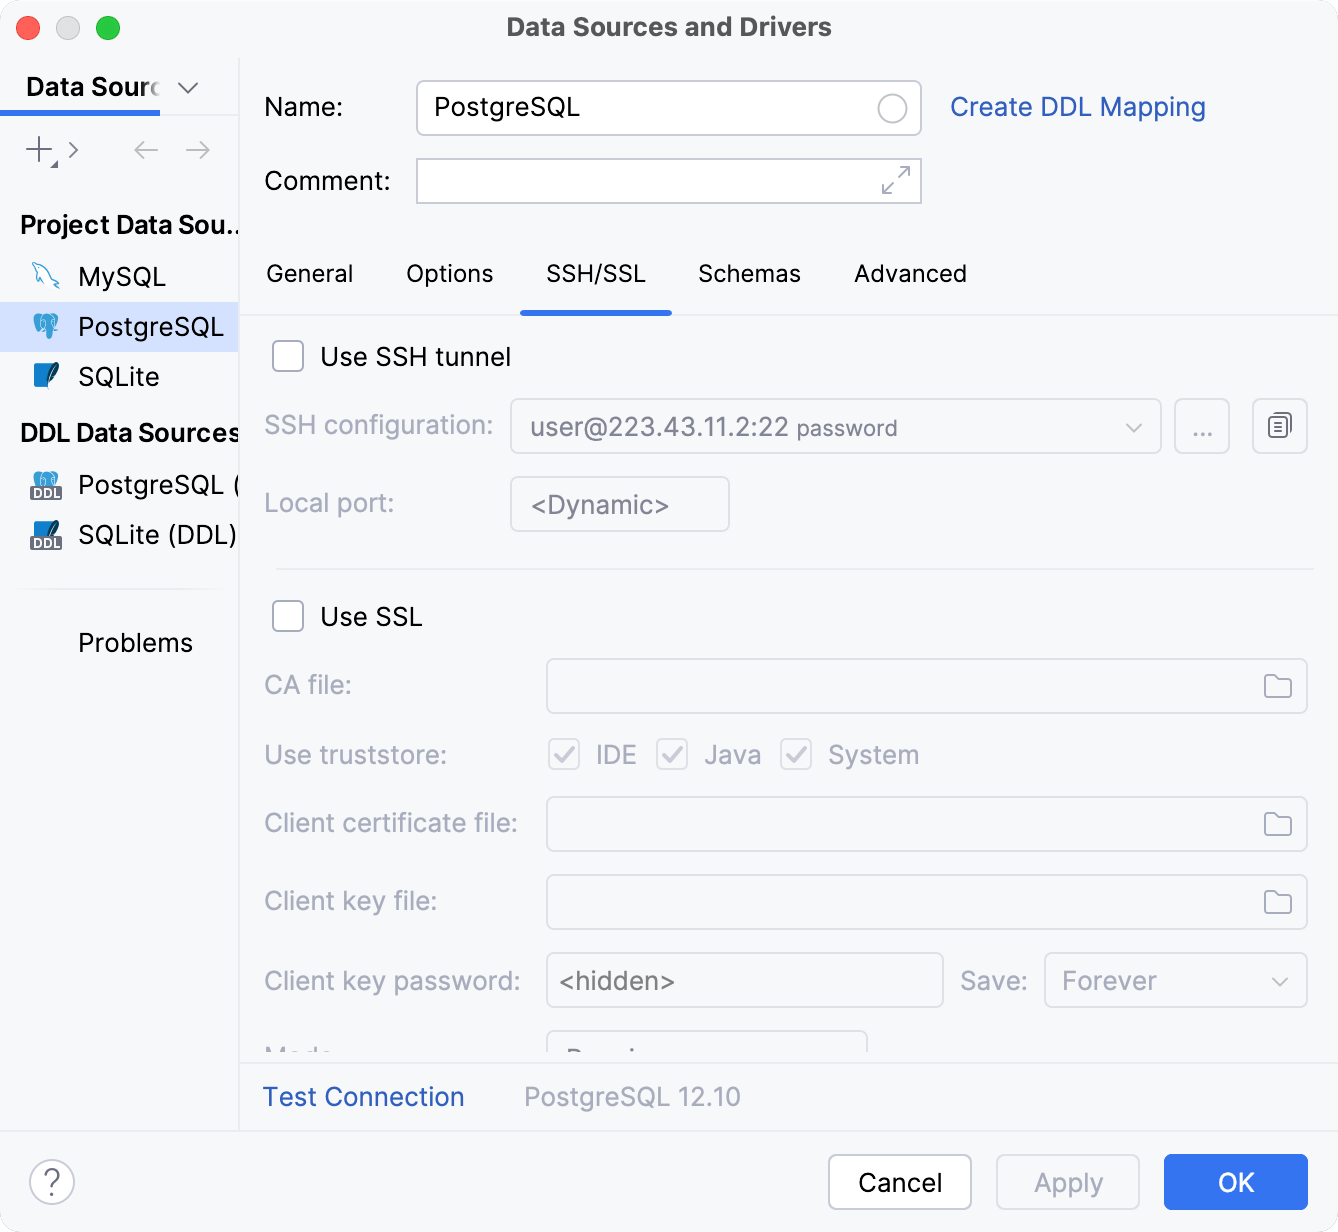
Task: Open the Save password duration dropdown
Action: coord(1175,981)
